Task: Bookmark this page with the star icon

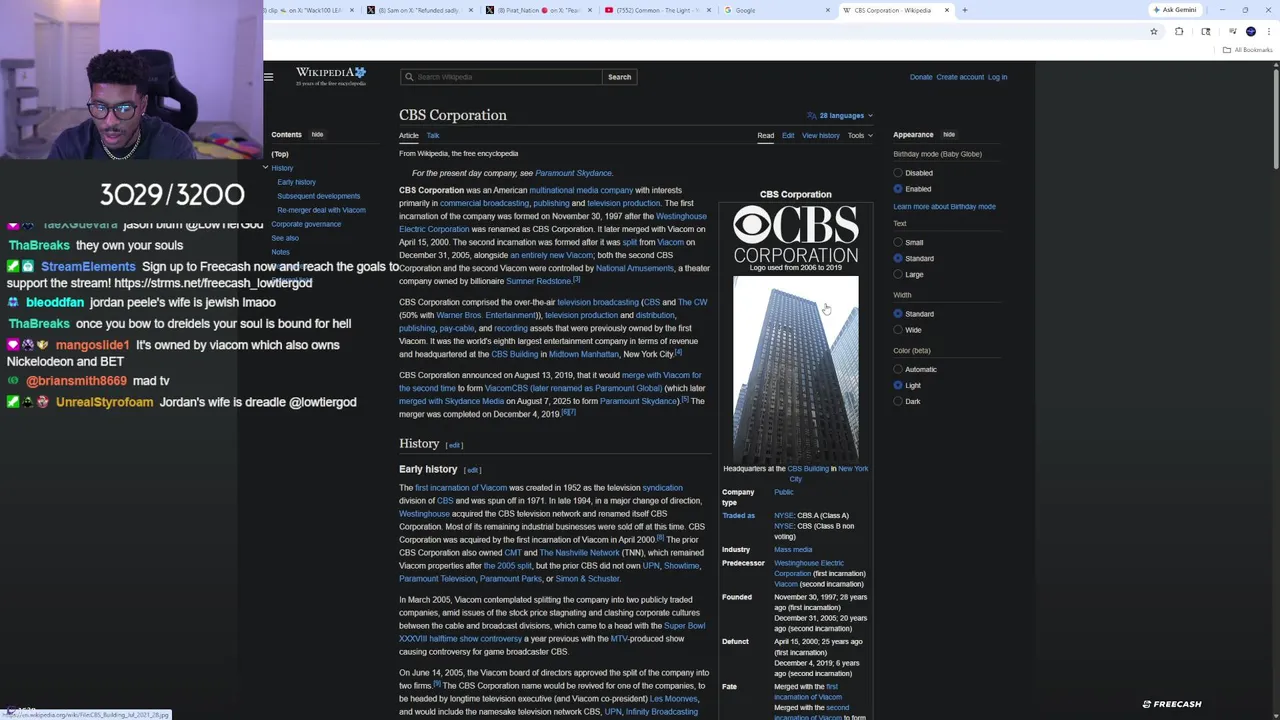Action: pos(1153,31)
